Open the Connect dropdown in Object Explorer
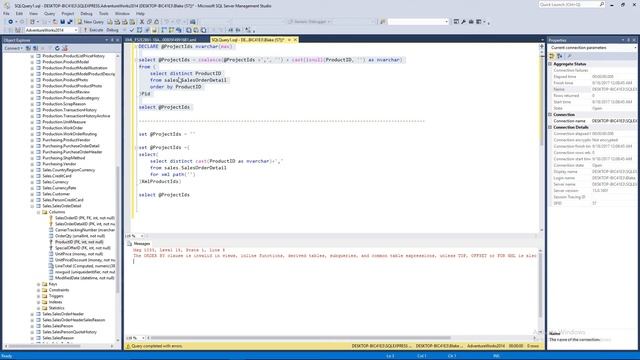The image size is (640, 360). point(13,48)
